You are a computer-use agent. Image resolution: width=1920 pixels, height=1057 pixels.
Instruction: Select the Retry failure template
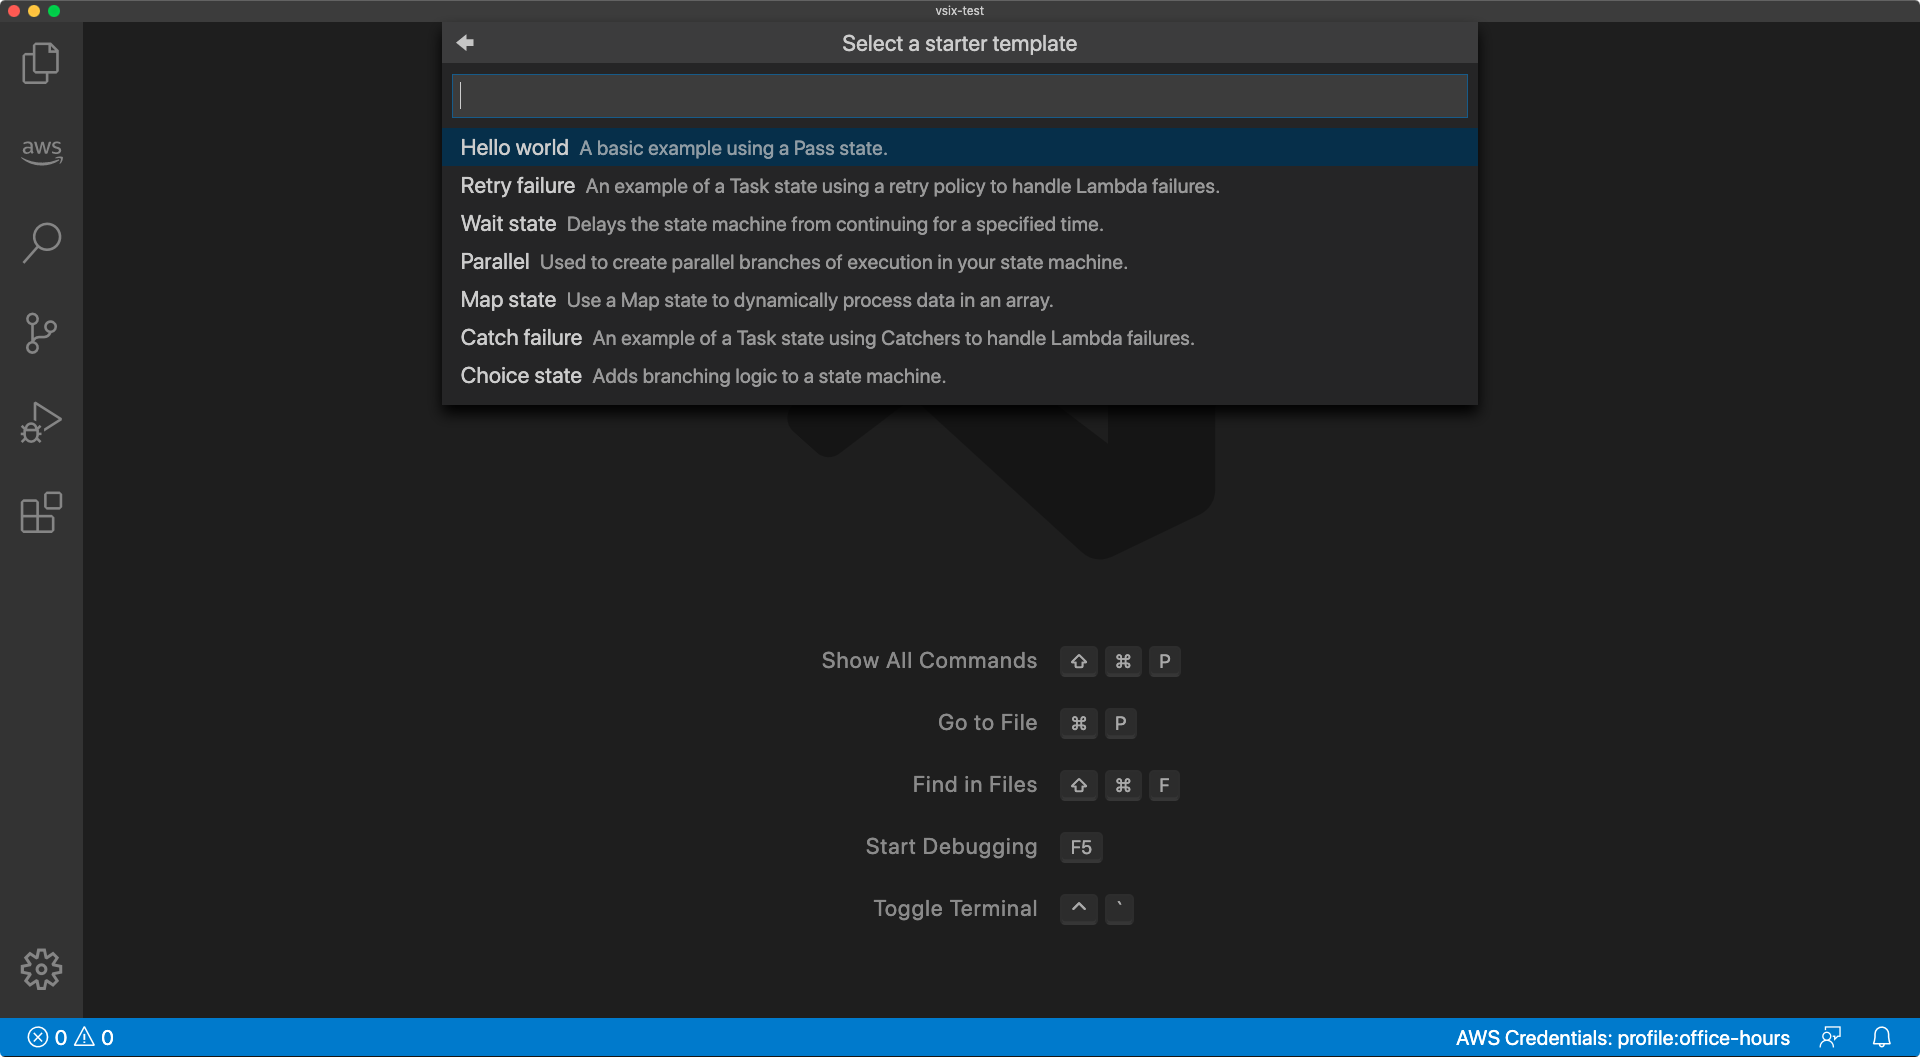click(x=960, y=186)
